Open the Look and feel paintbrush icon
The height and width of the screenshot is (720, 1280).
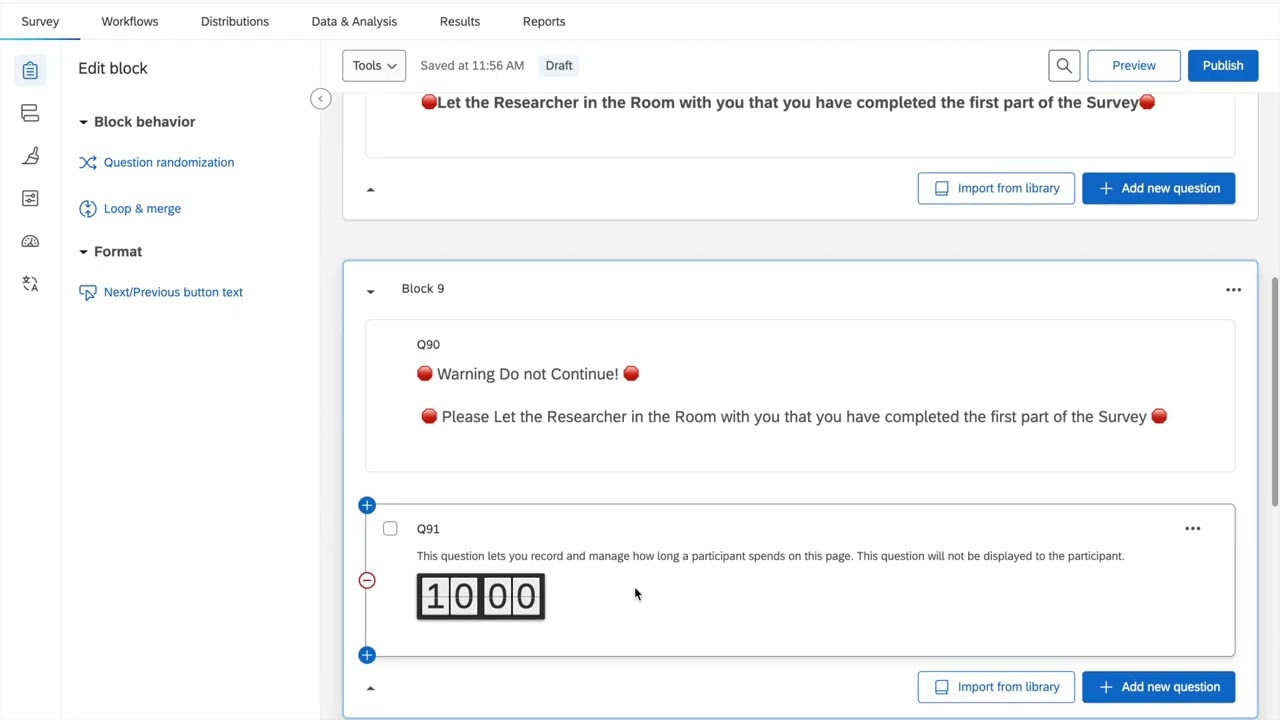click(x=30, y=156)
